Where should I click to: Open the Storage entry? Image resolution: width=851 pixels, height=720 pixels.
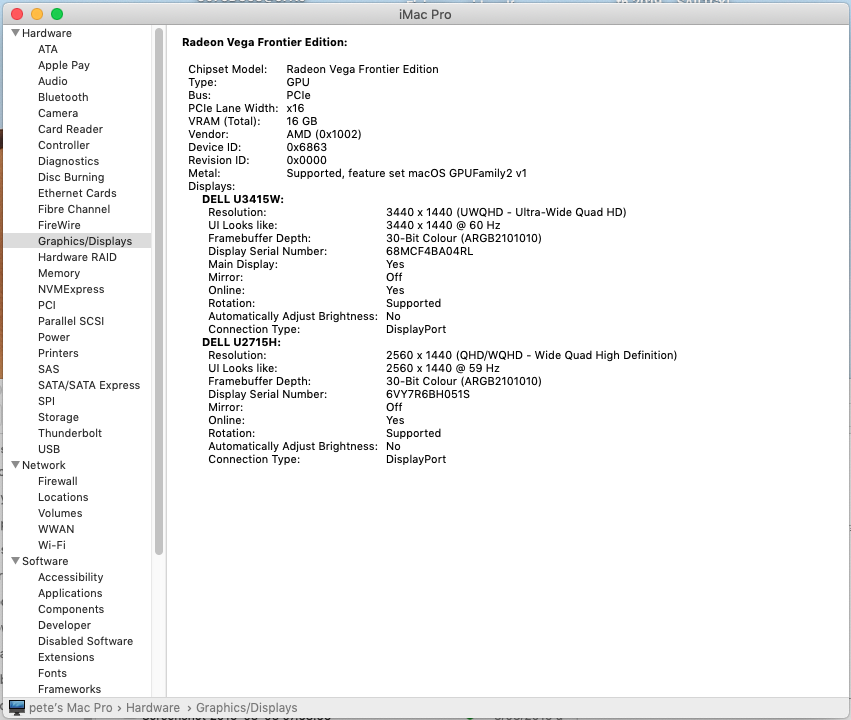coord(58,417)
